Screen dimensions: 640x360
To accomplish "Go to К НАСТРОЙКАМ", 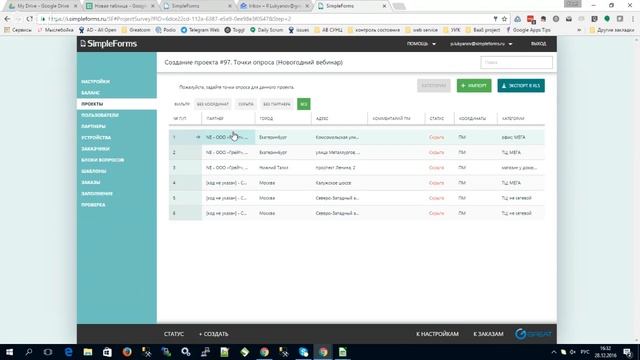I will (437, 334).
